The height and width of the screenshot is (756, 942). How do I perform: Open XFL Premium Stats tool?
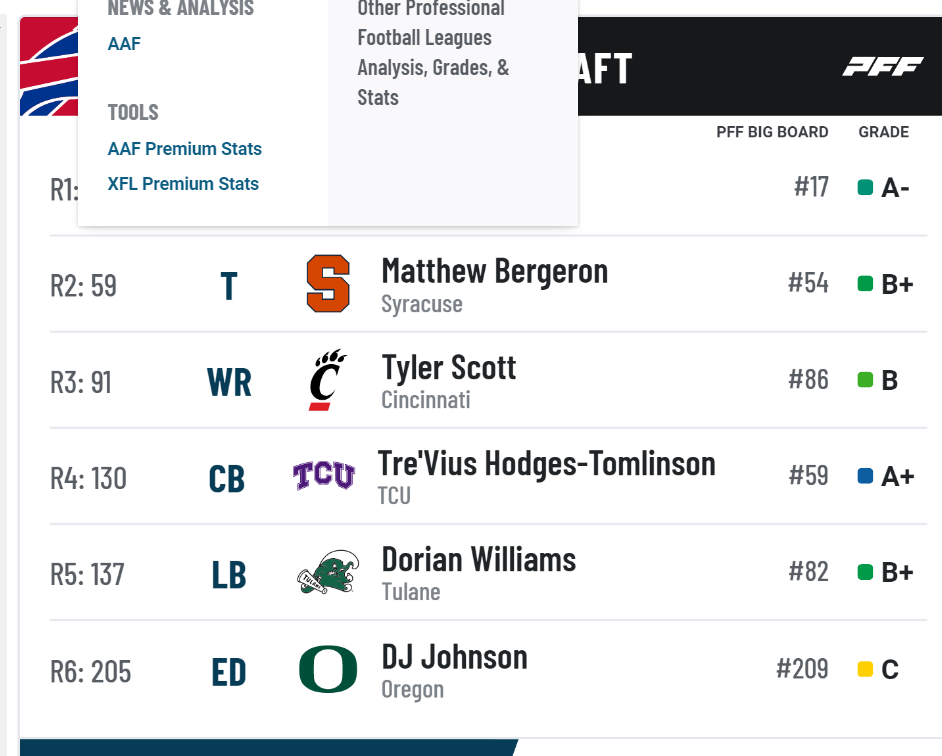183,183
